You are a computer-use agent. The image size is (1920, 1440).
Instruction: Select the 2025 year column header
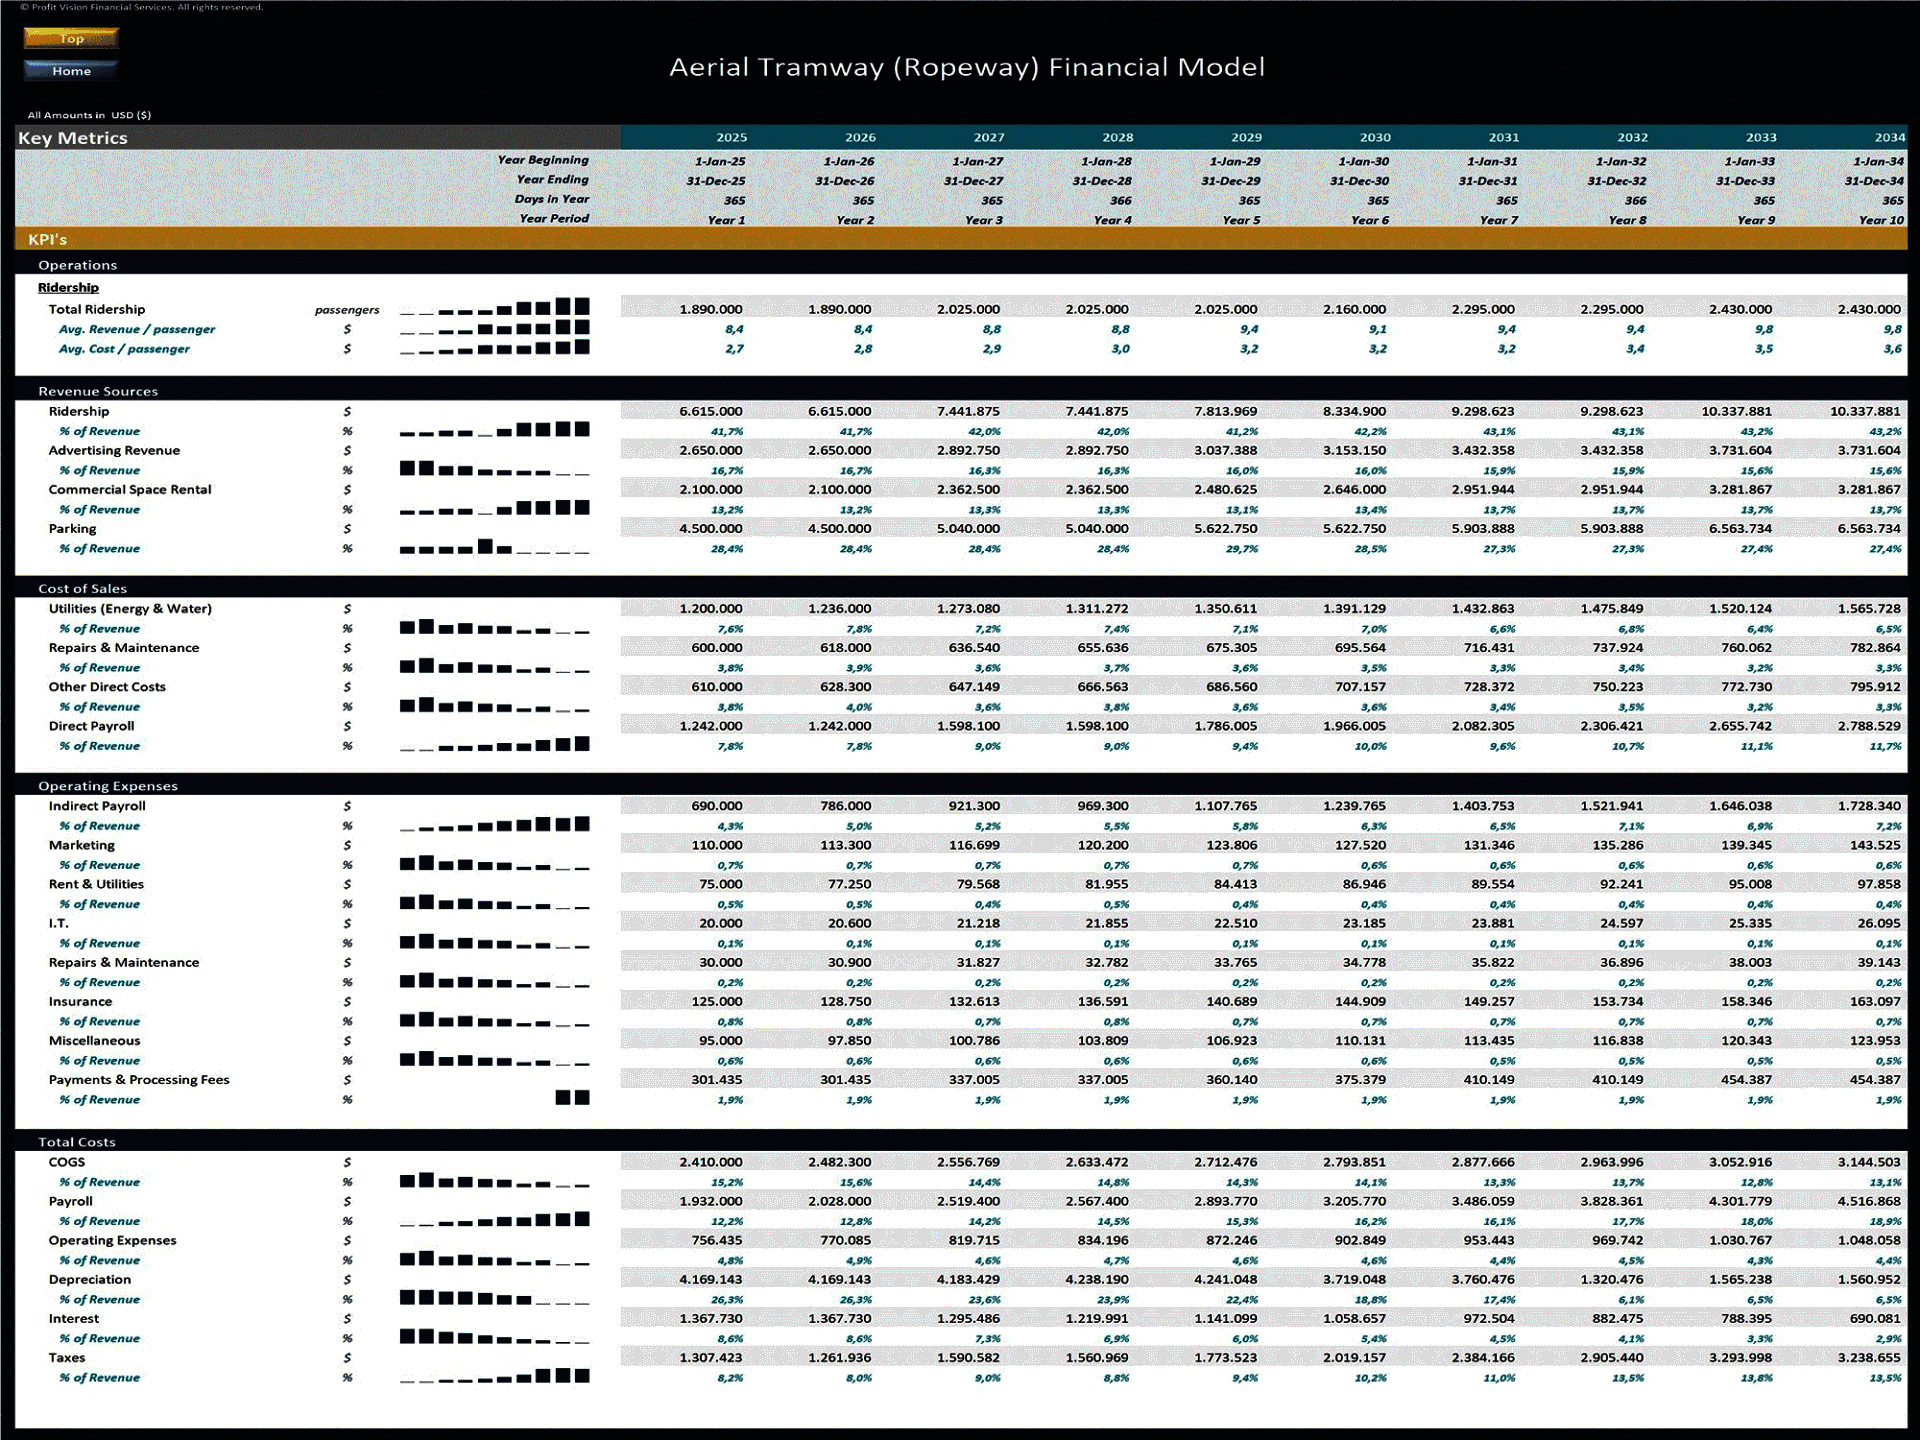click(x=731, y=138)
